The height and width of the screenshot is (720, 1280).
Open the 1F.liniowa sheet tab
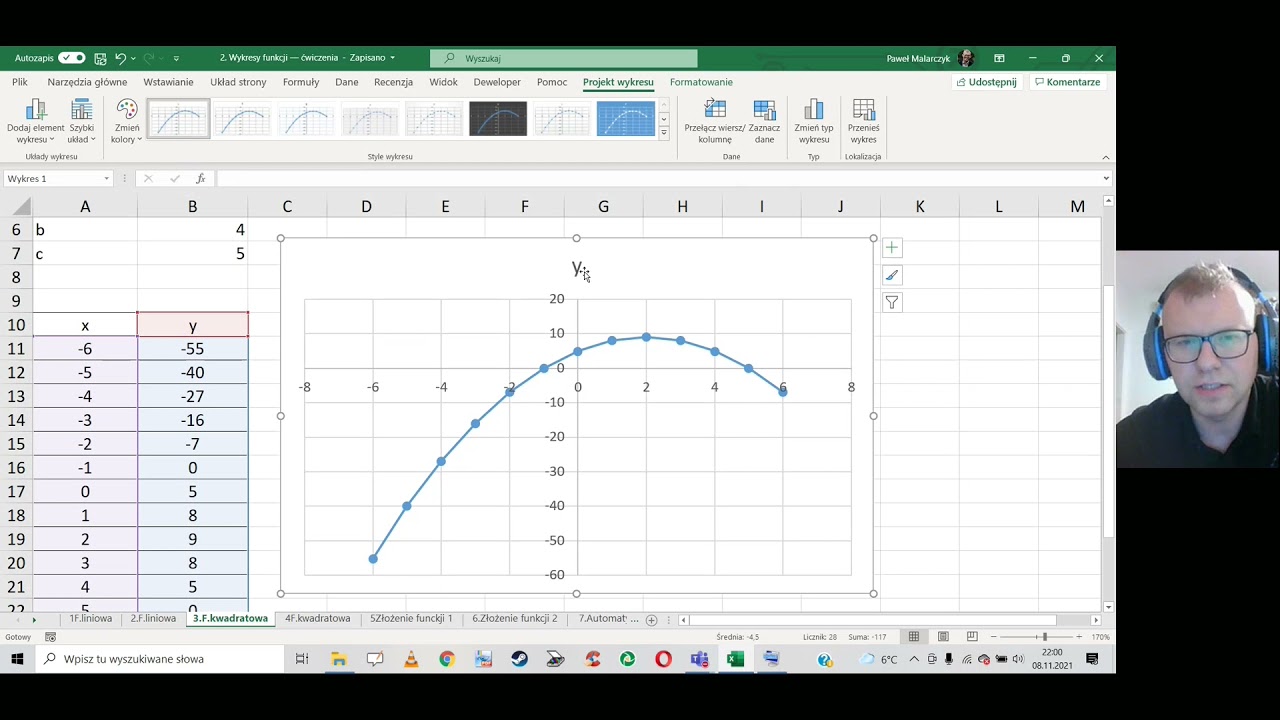(x=90, y=619)
